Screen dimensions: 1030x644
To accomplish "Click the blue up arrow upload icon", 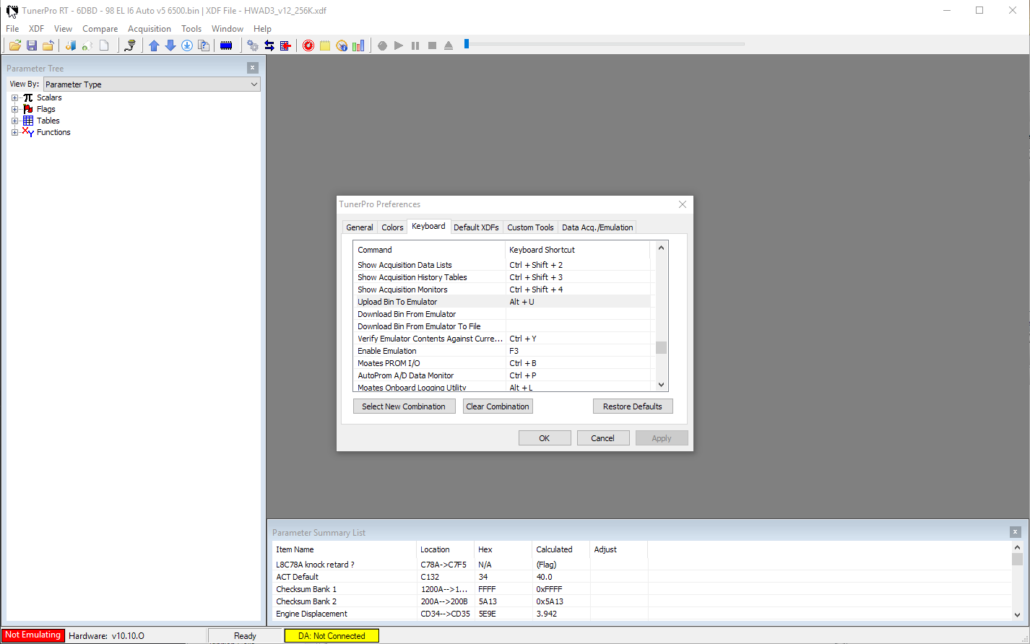I will (x=154, y=45).
